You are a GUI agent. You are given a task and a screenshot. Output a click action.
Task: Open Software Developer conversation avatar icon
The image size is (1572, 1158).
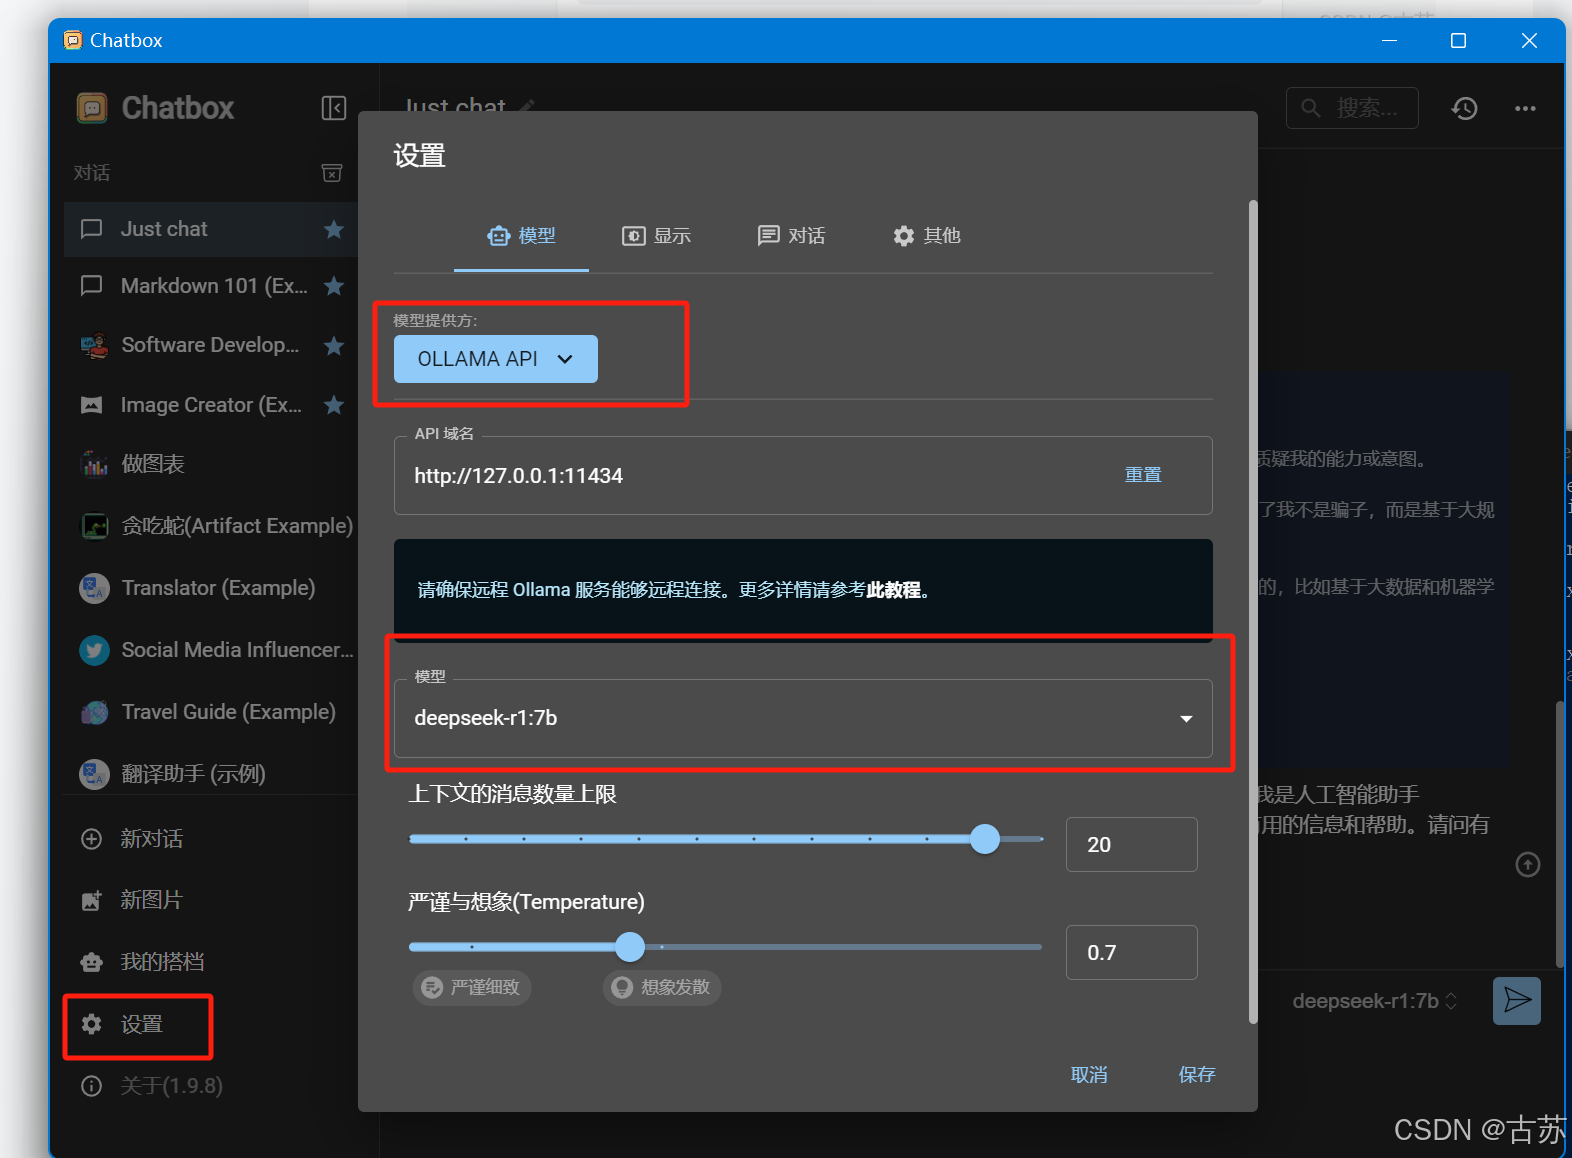[94, 345]
